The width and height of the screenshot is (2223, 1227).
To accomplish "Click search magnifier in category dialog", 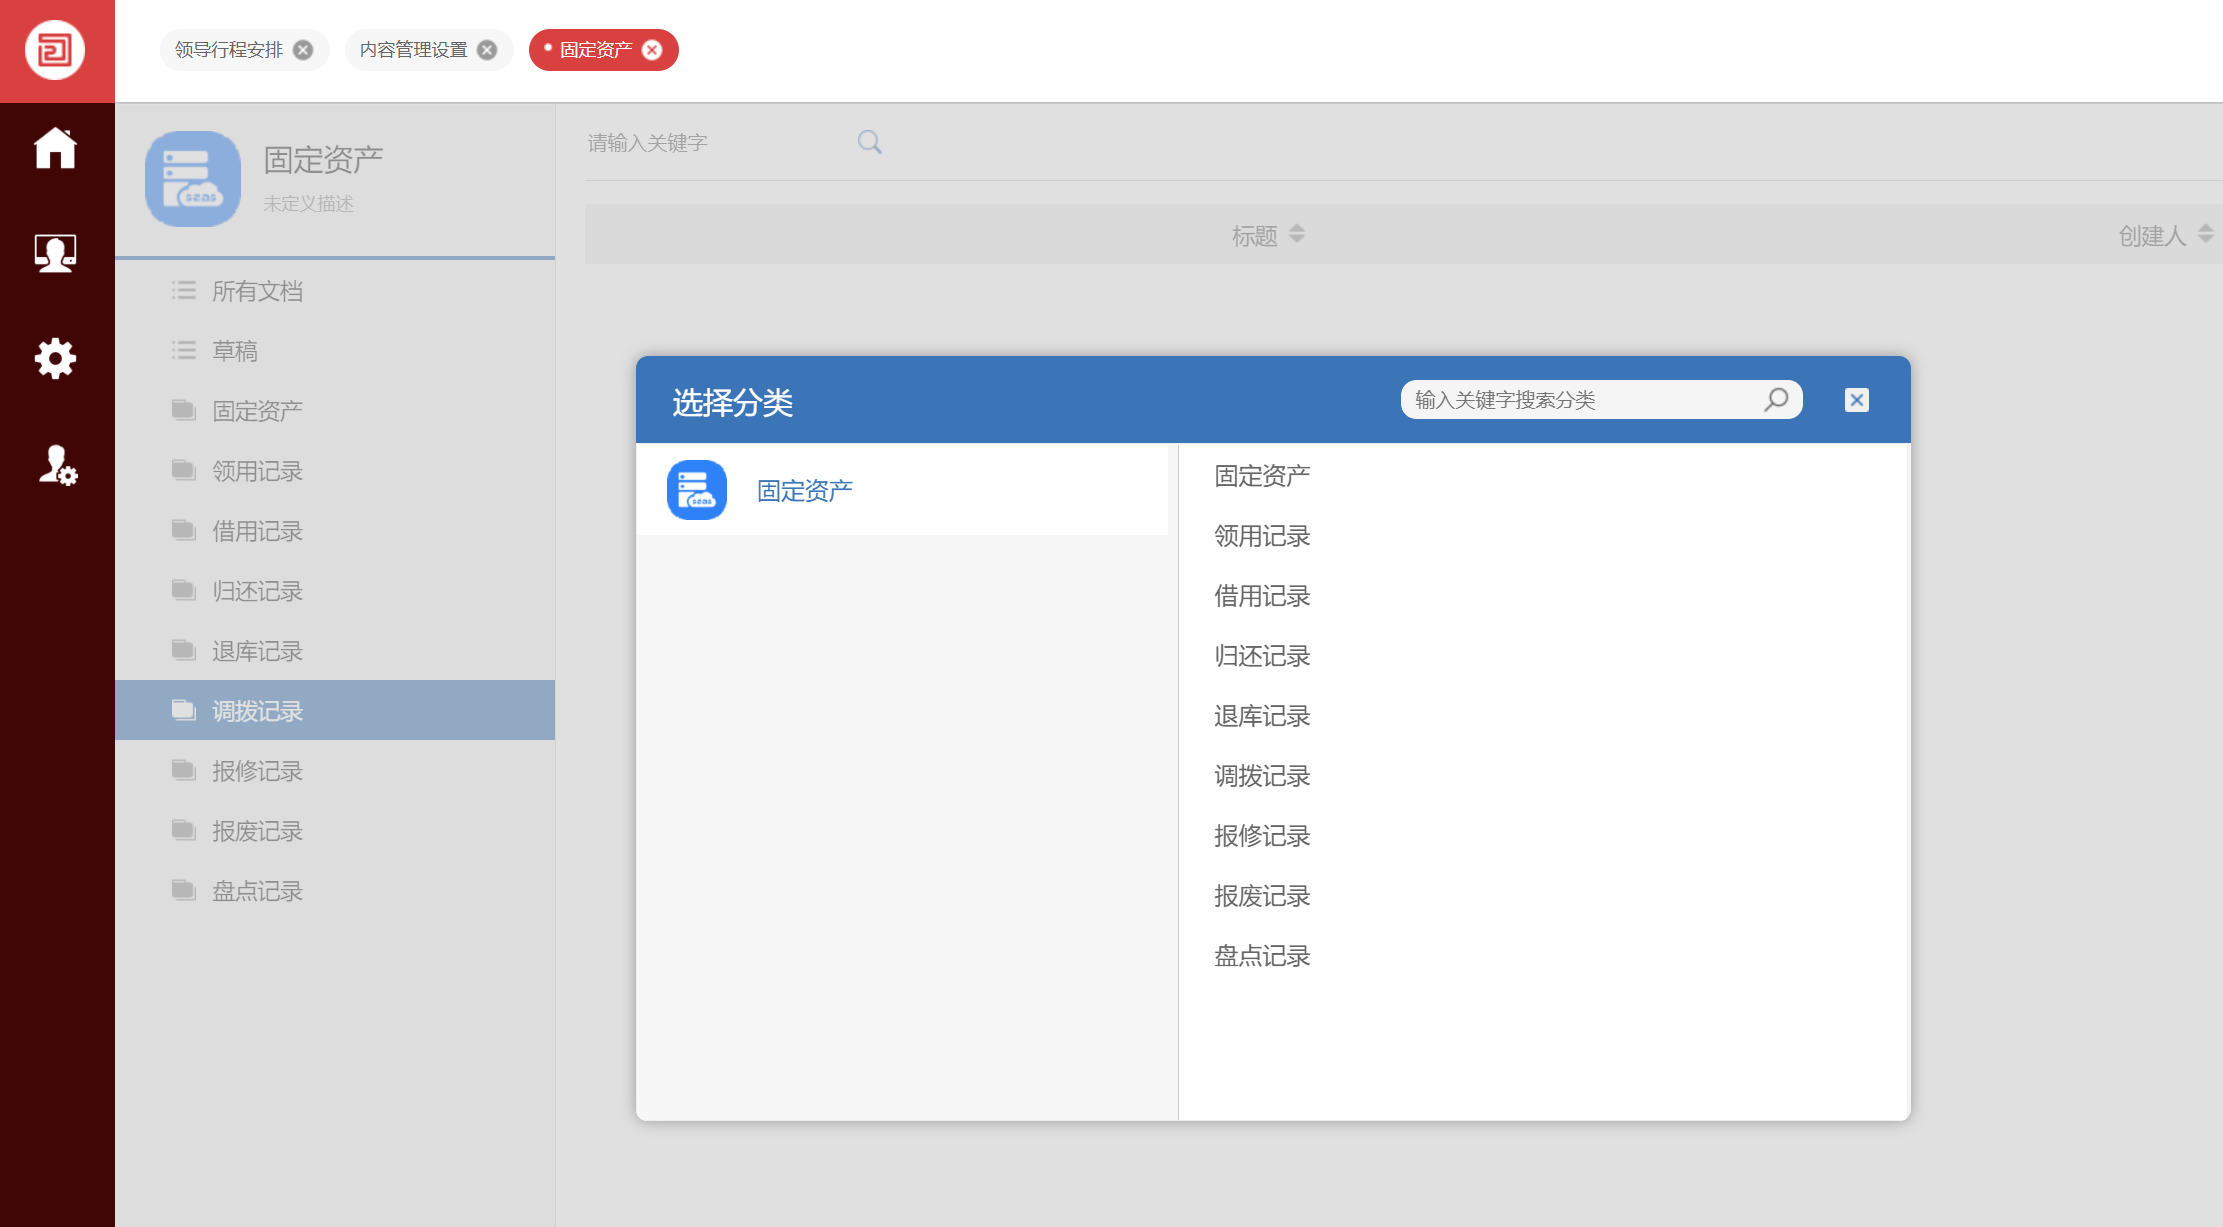I will (x=1776, y=400).
